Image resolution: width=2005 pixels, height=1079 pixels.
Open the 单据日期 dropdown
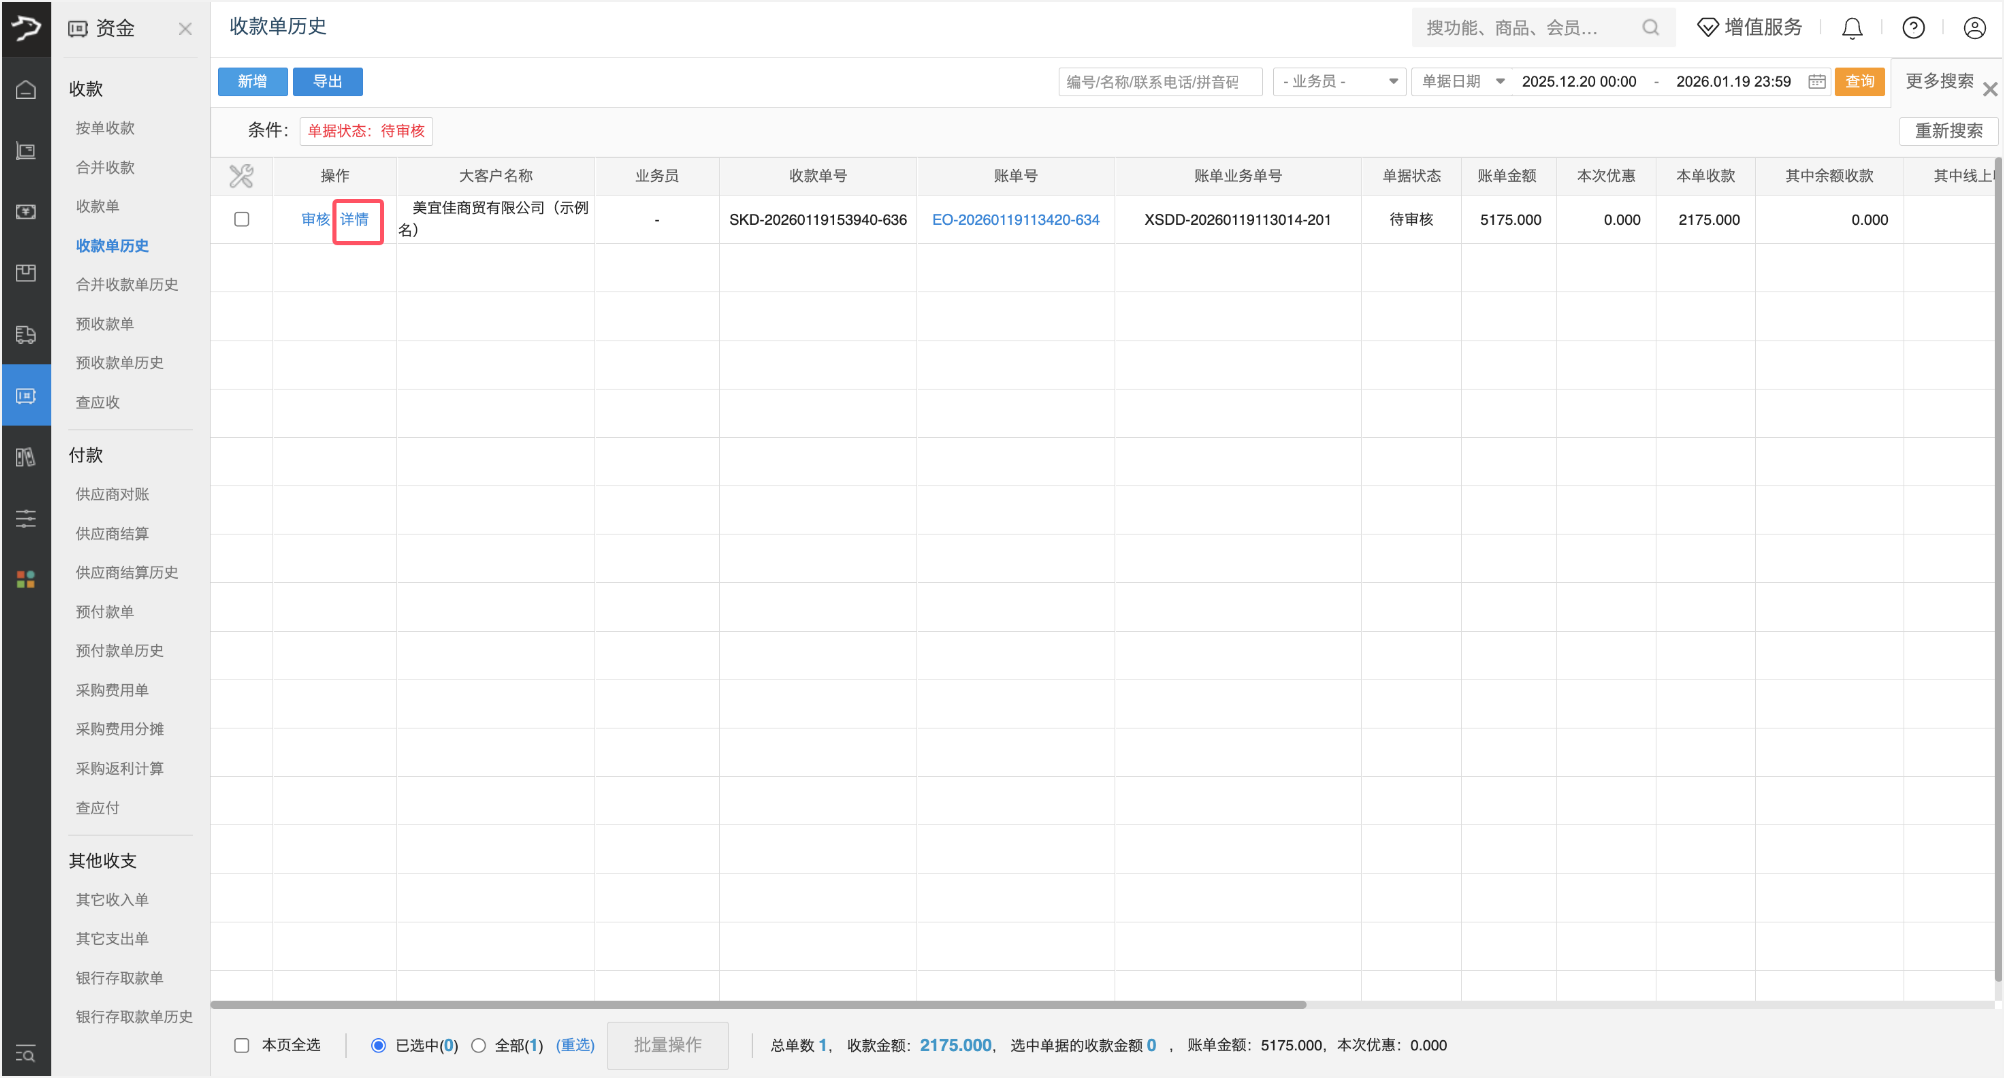tap(1463, 82)
